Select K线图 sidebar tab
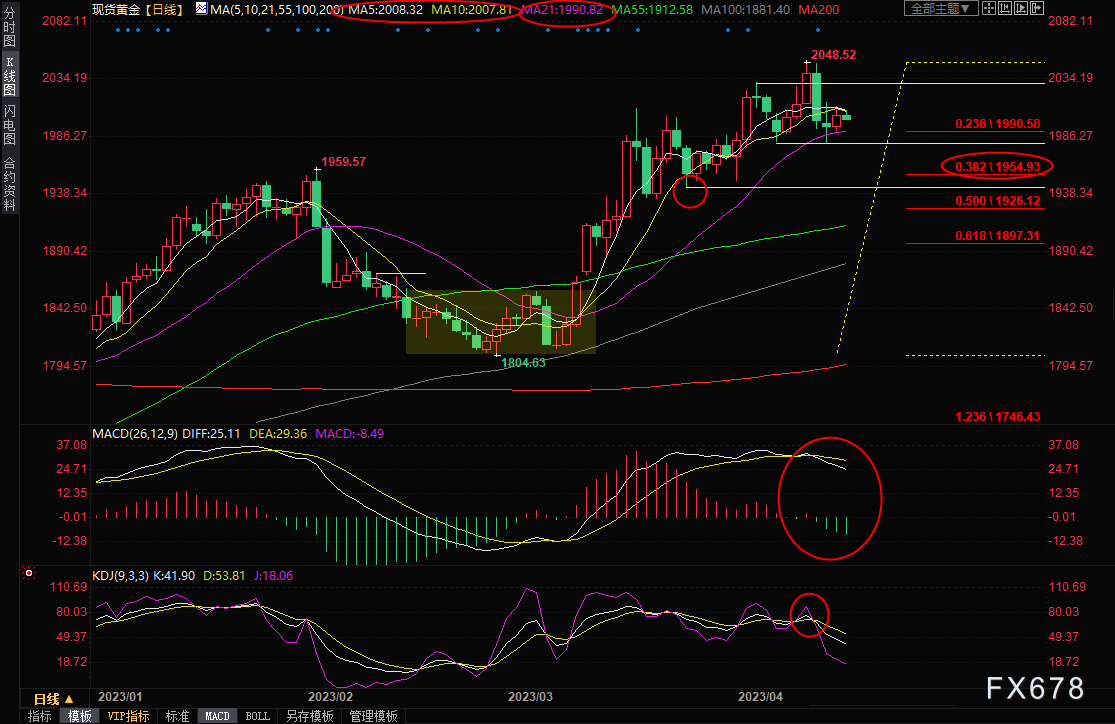 9,75
